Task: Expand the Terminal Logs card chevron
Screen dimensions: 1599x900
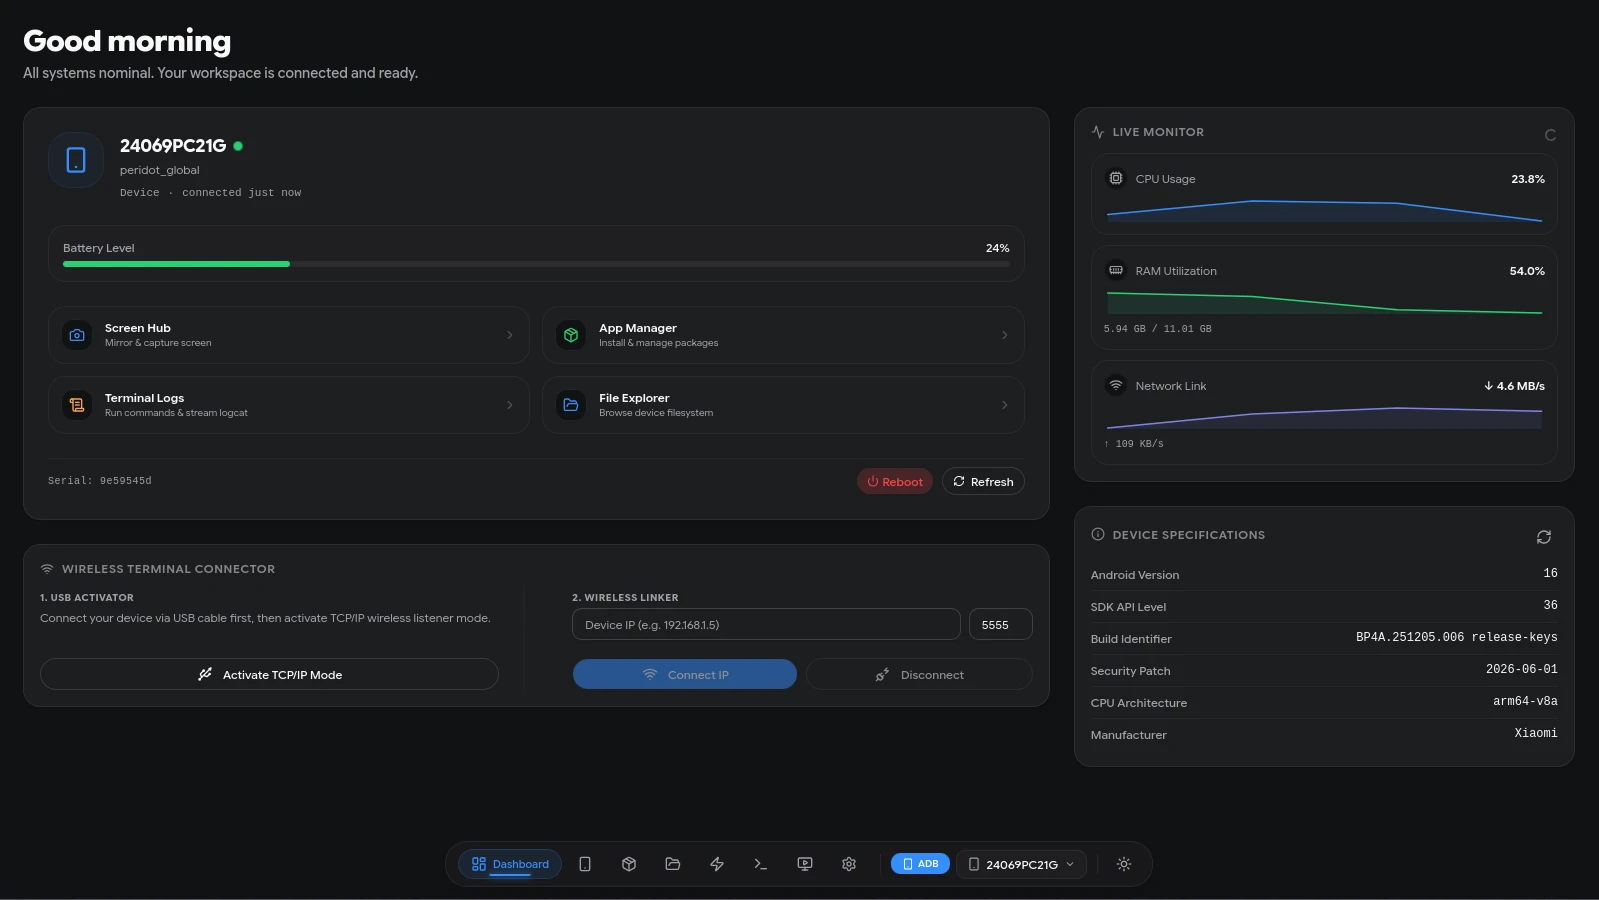Action: [510, 405]
